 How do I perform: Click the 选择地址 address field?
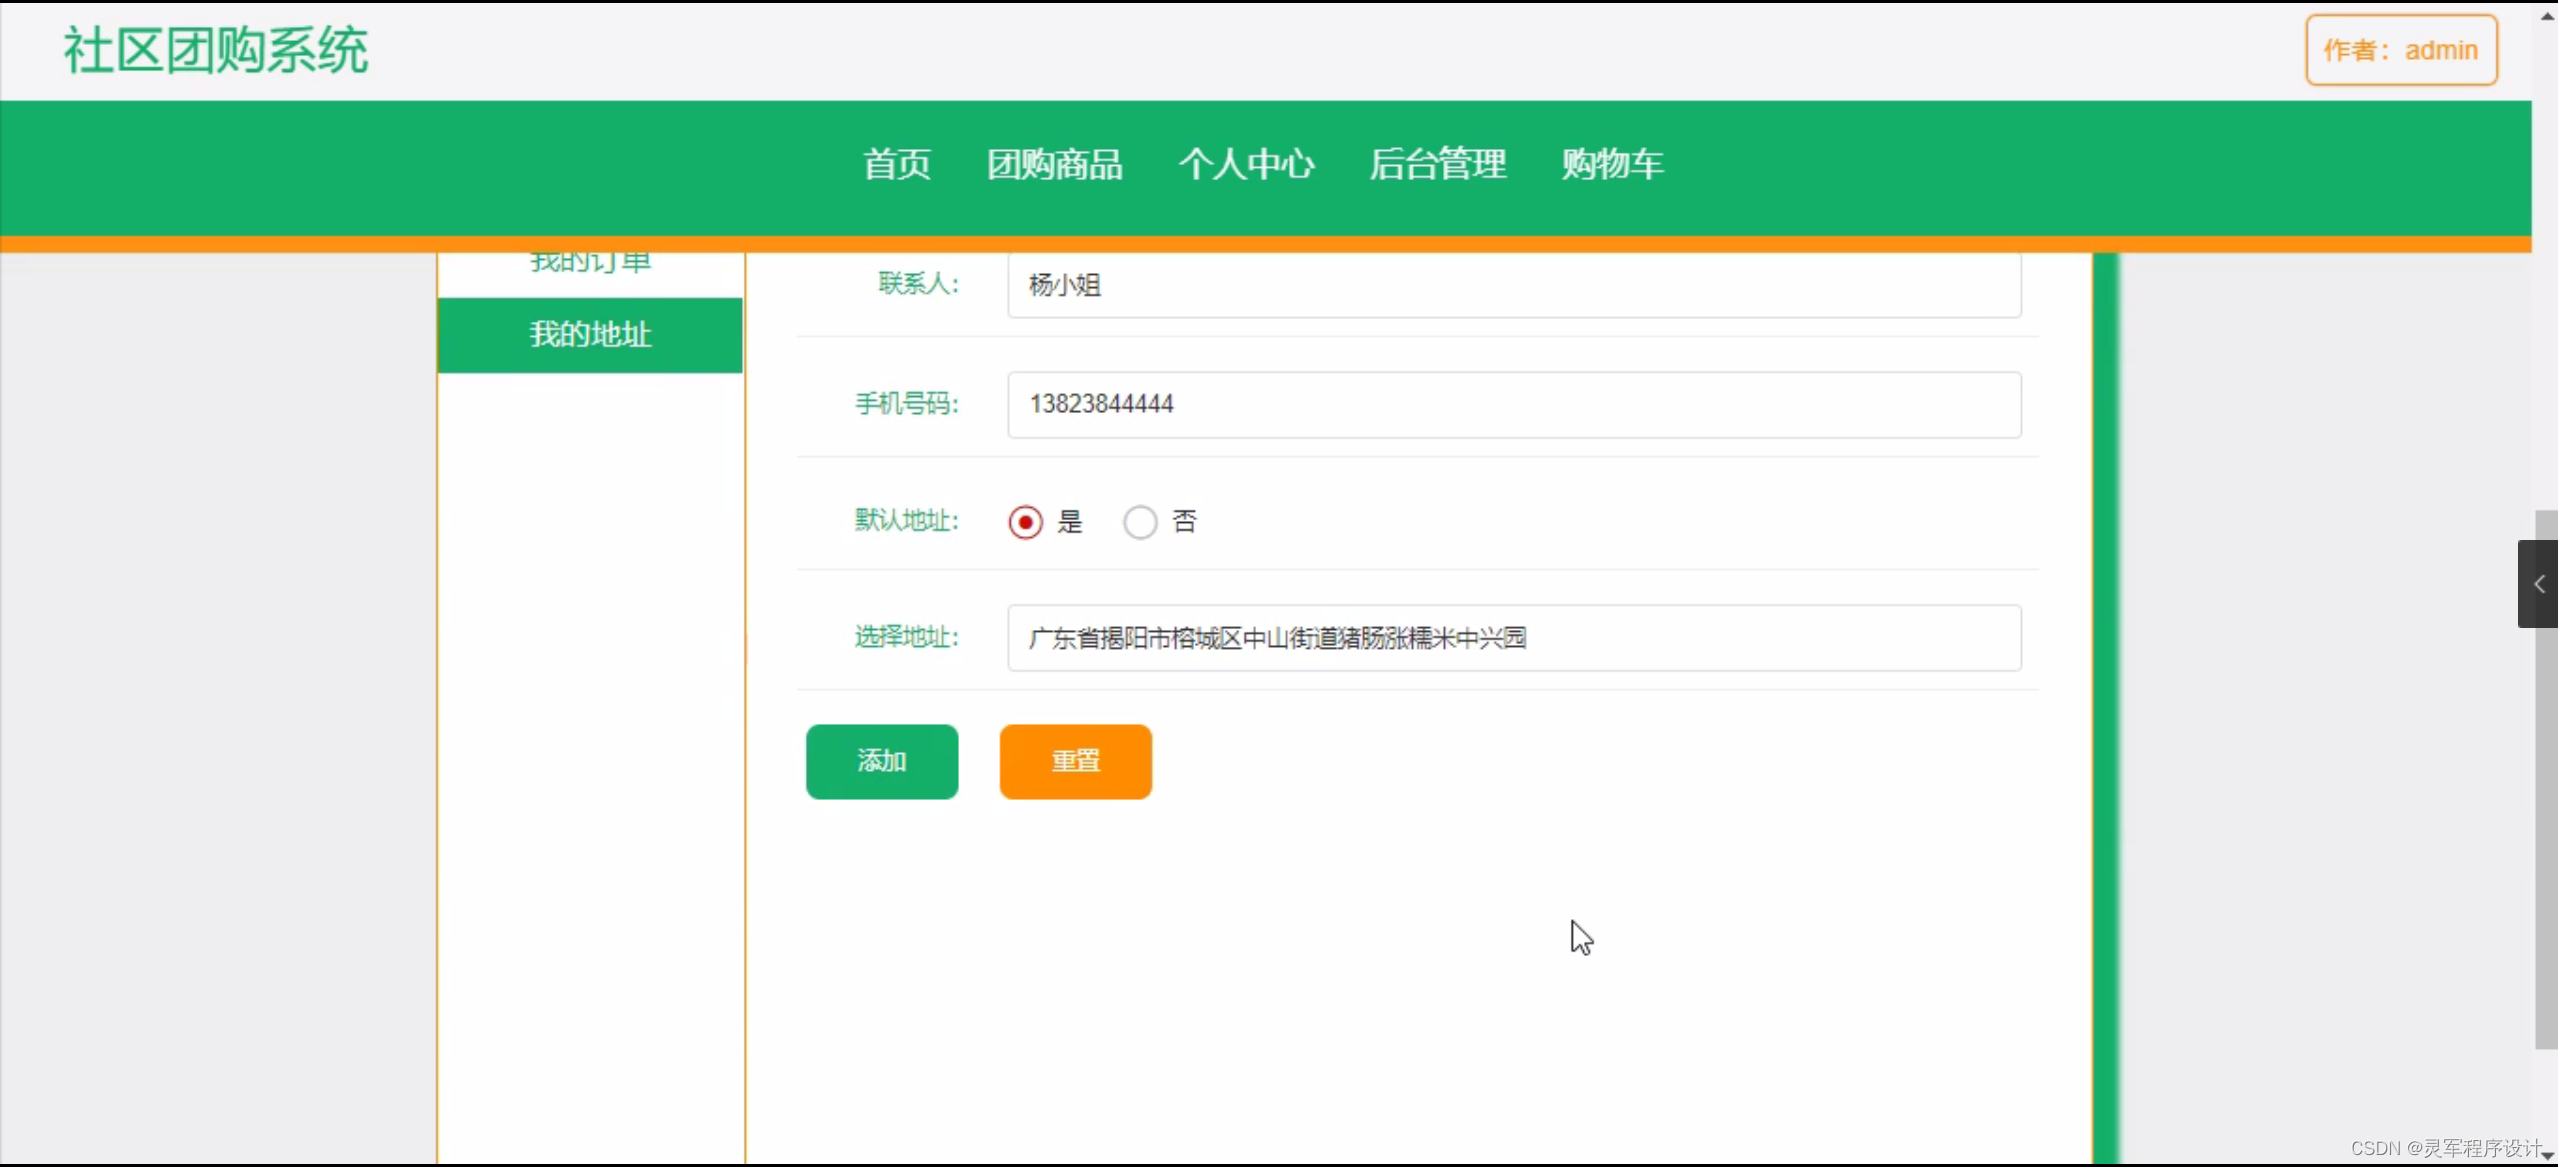tap(1513, 638)
